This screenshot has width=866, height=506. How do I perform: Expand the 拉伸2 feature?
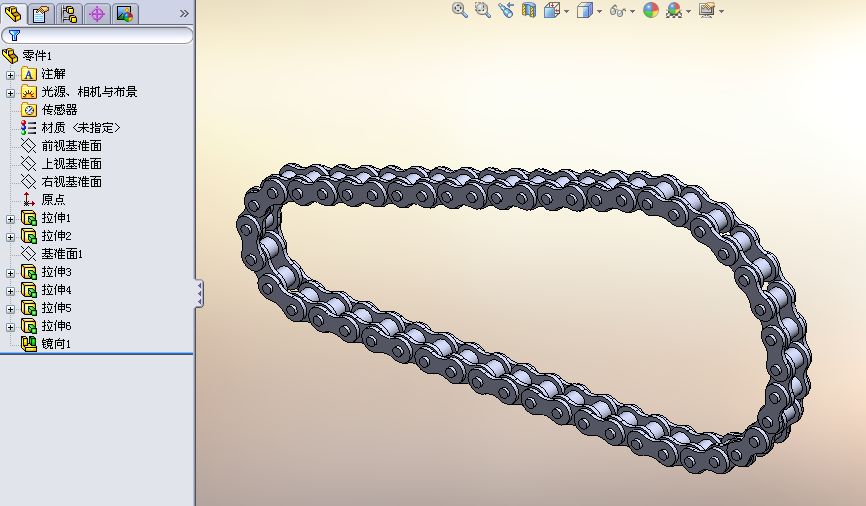pos(10,237)
